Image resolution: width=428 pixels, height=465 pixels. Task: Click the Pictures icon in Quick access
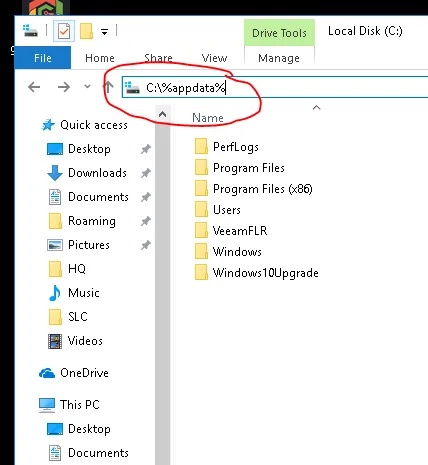coord(55,245)
